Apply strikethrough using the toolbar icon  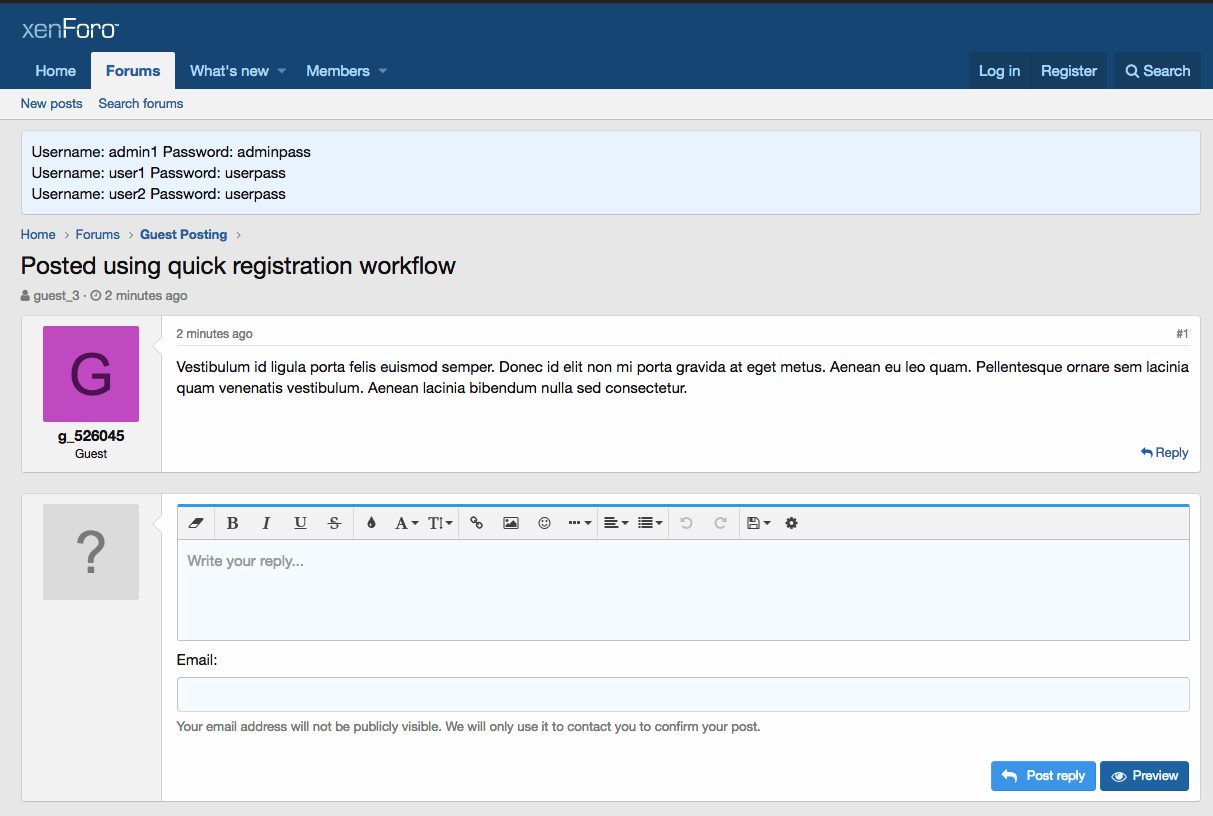click(334, 523)
